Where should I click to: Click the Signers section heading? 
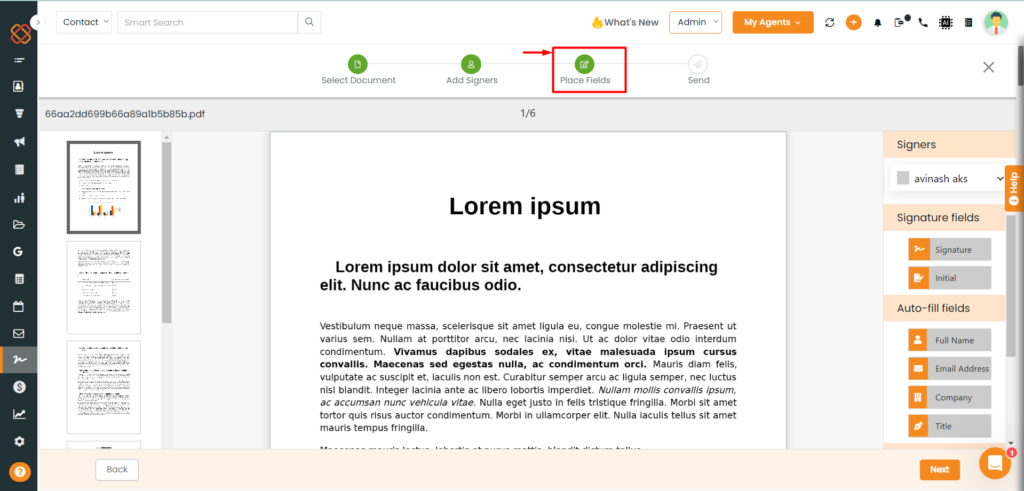click(x=916, y=145)
